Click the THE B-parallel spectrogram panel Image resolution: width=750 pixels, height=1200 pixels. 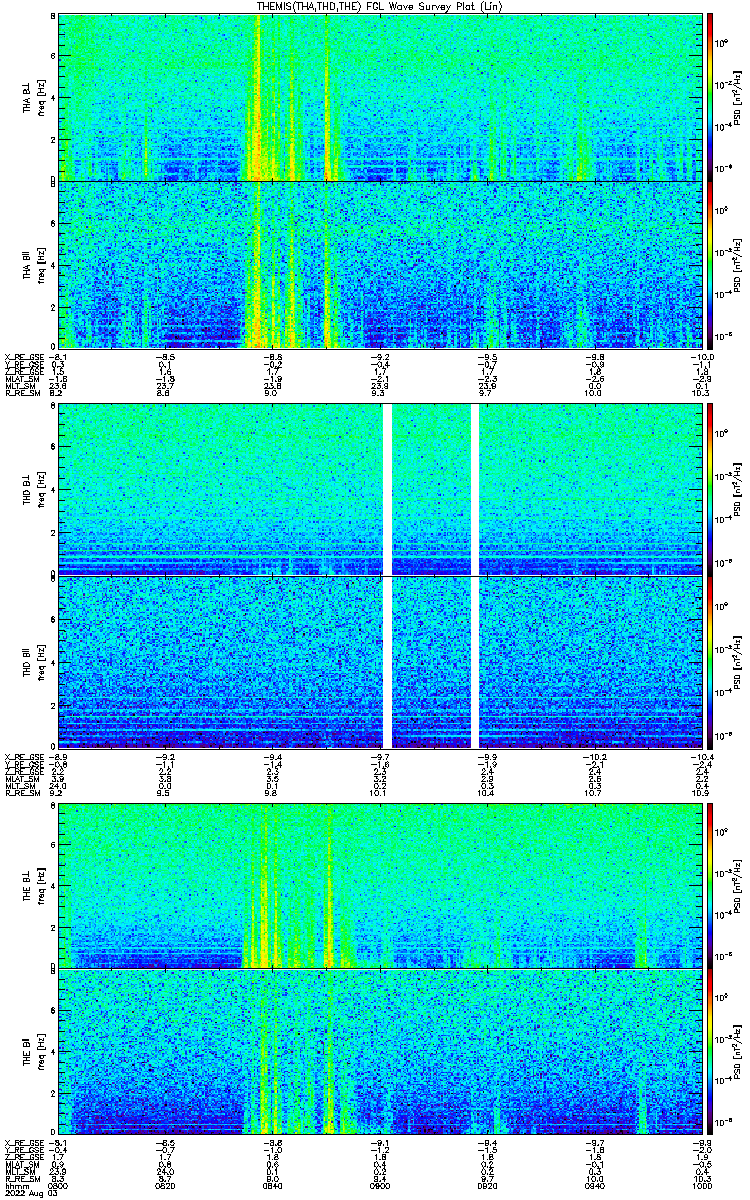pos(380,1051)
